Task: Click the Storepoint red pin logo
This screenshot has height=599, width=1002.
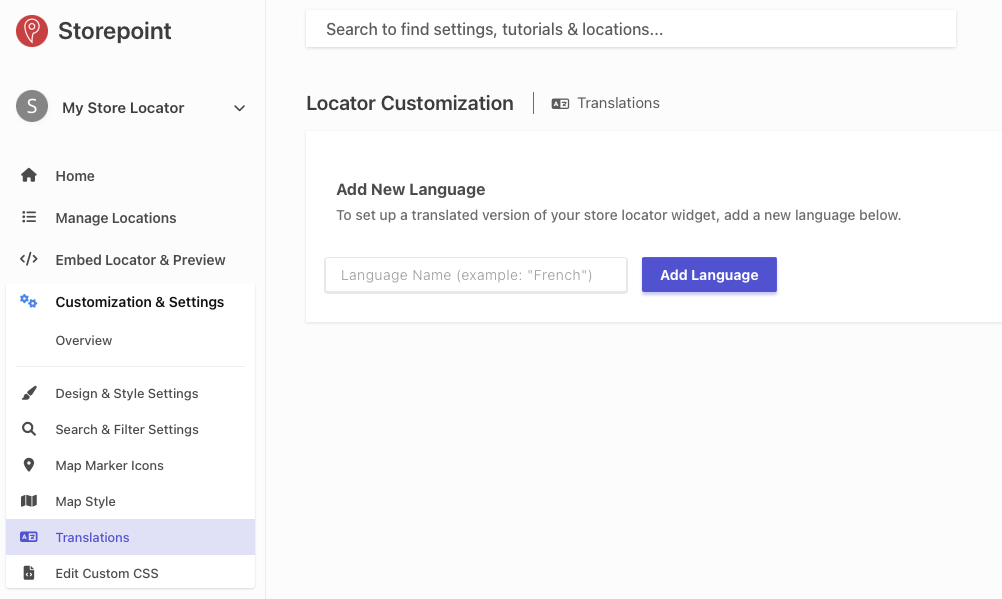Action: (x=32, y=31)
